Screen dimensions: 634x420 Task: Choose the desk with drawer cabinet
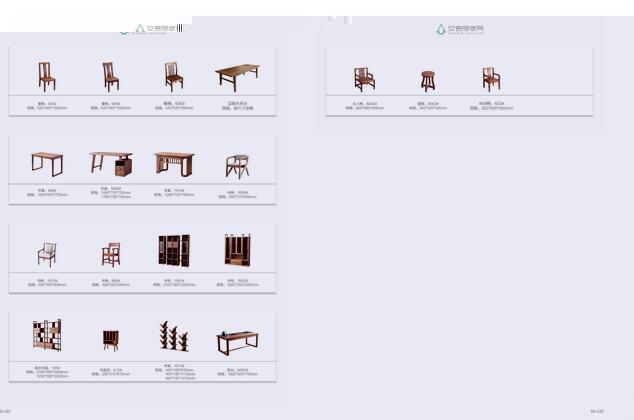coord(110,163)
